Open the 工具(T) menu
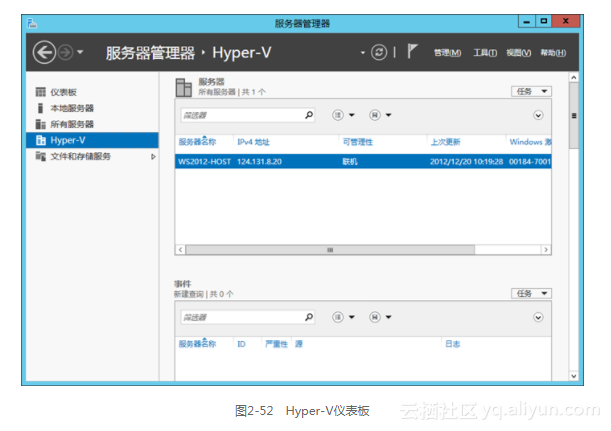The height and width of the screenshot is (431, 611). pos(485,53)
